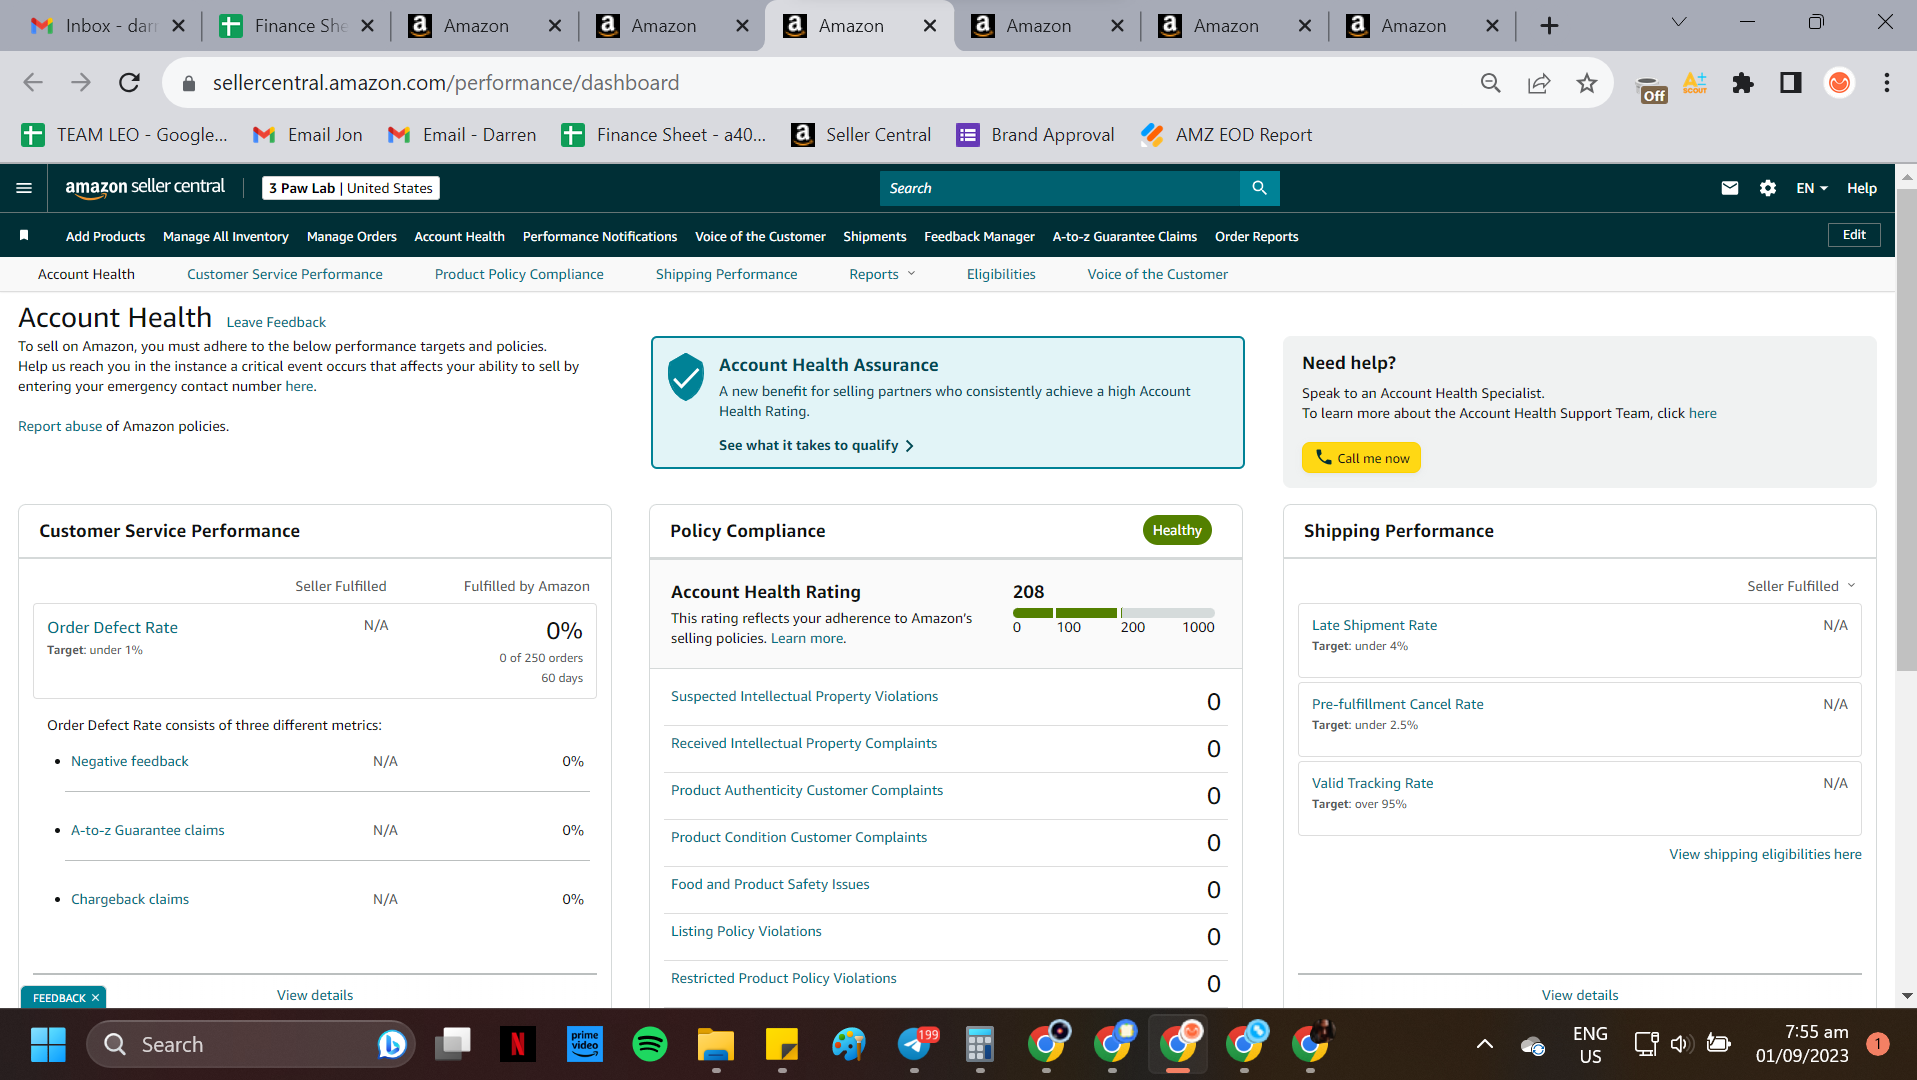
Task: Click the Seller Central search field
Action: tap(1060, 188)
